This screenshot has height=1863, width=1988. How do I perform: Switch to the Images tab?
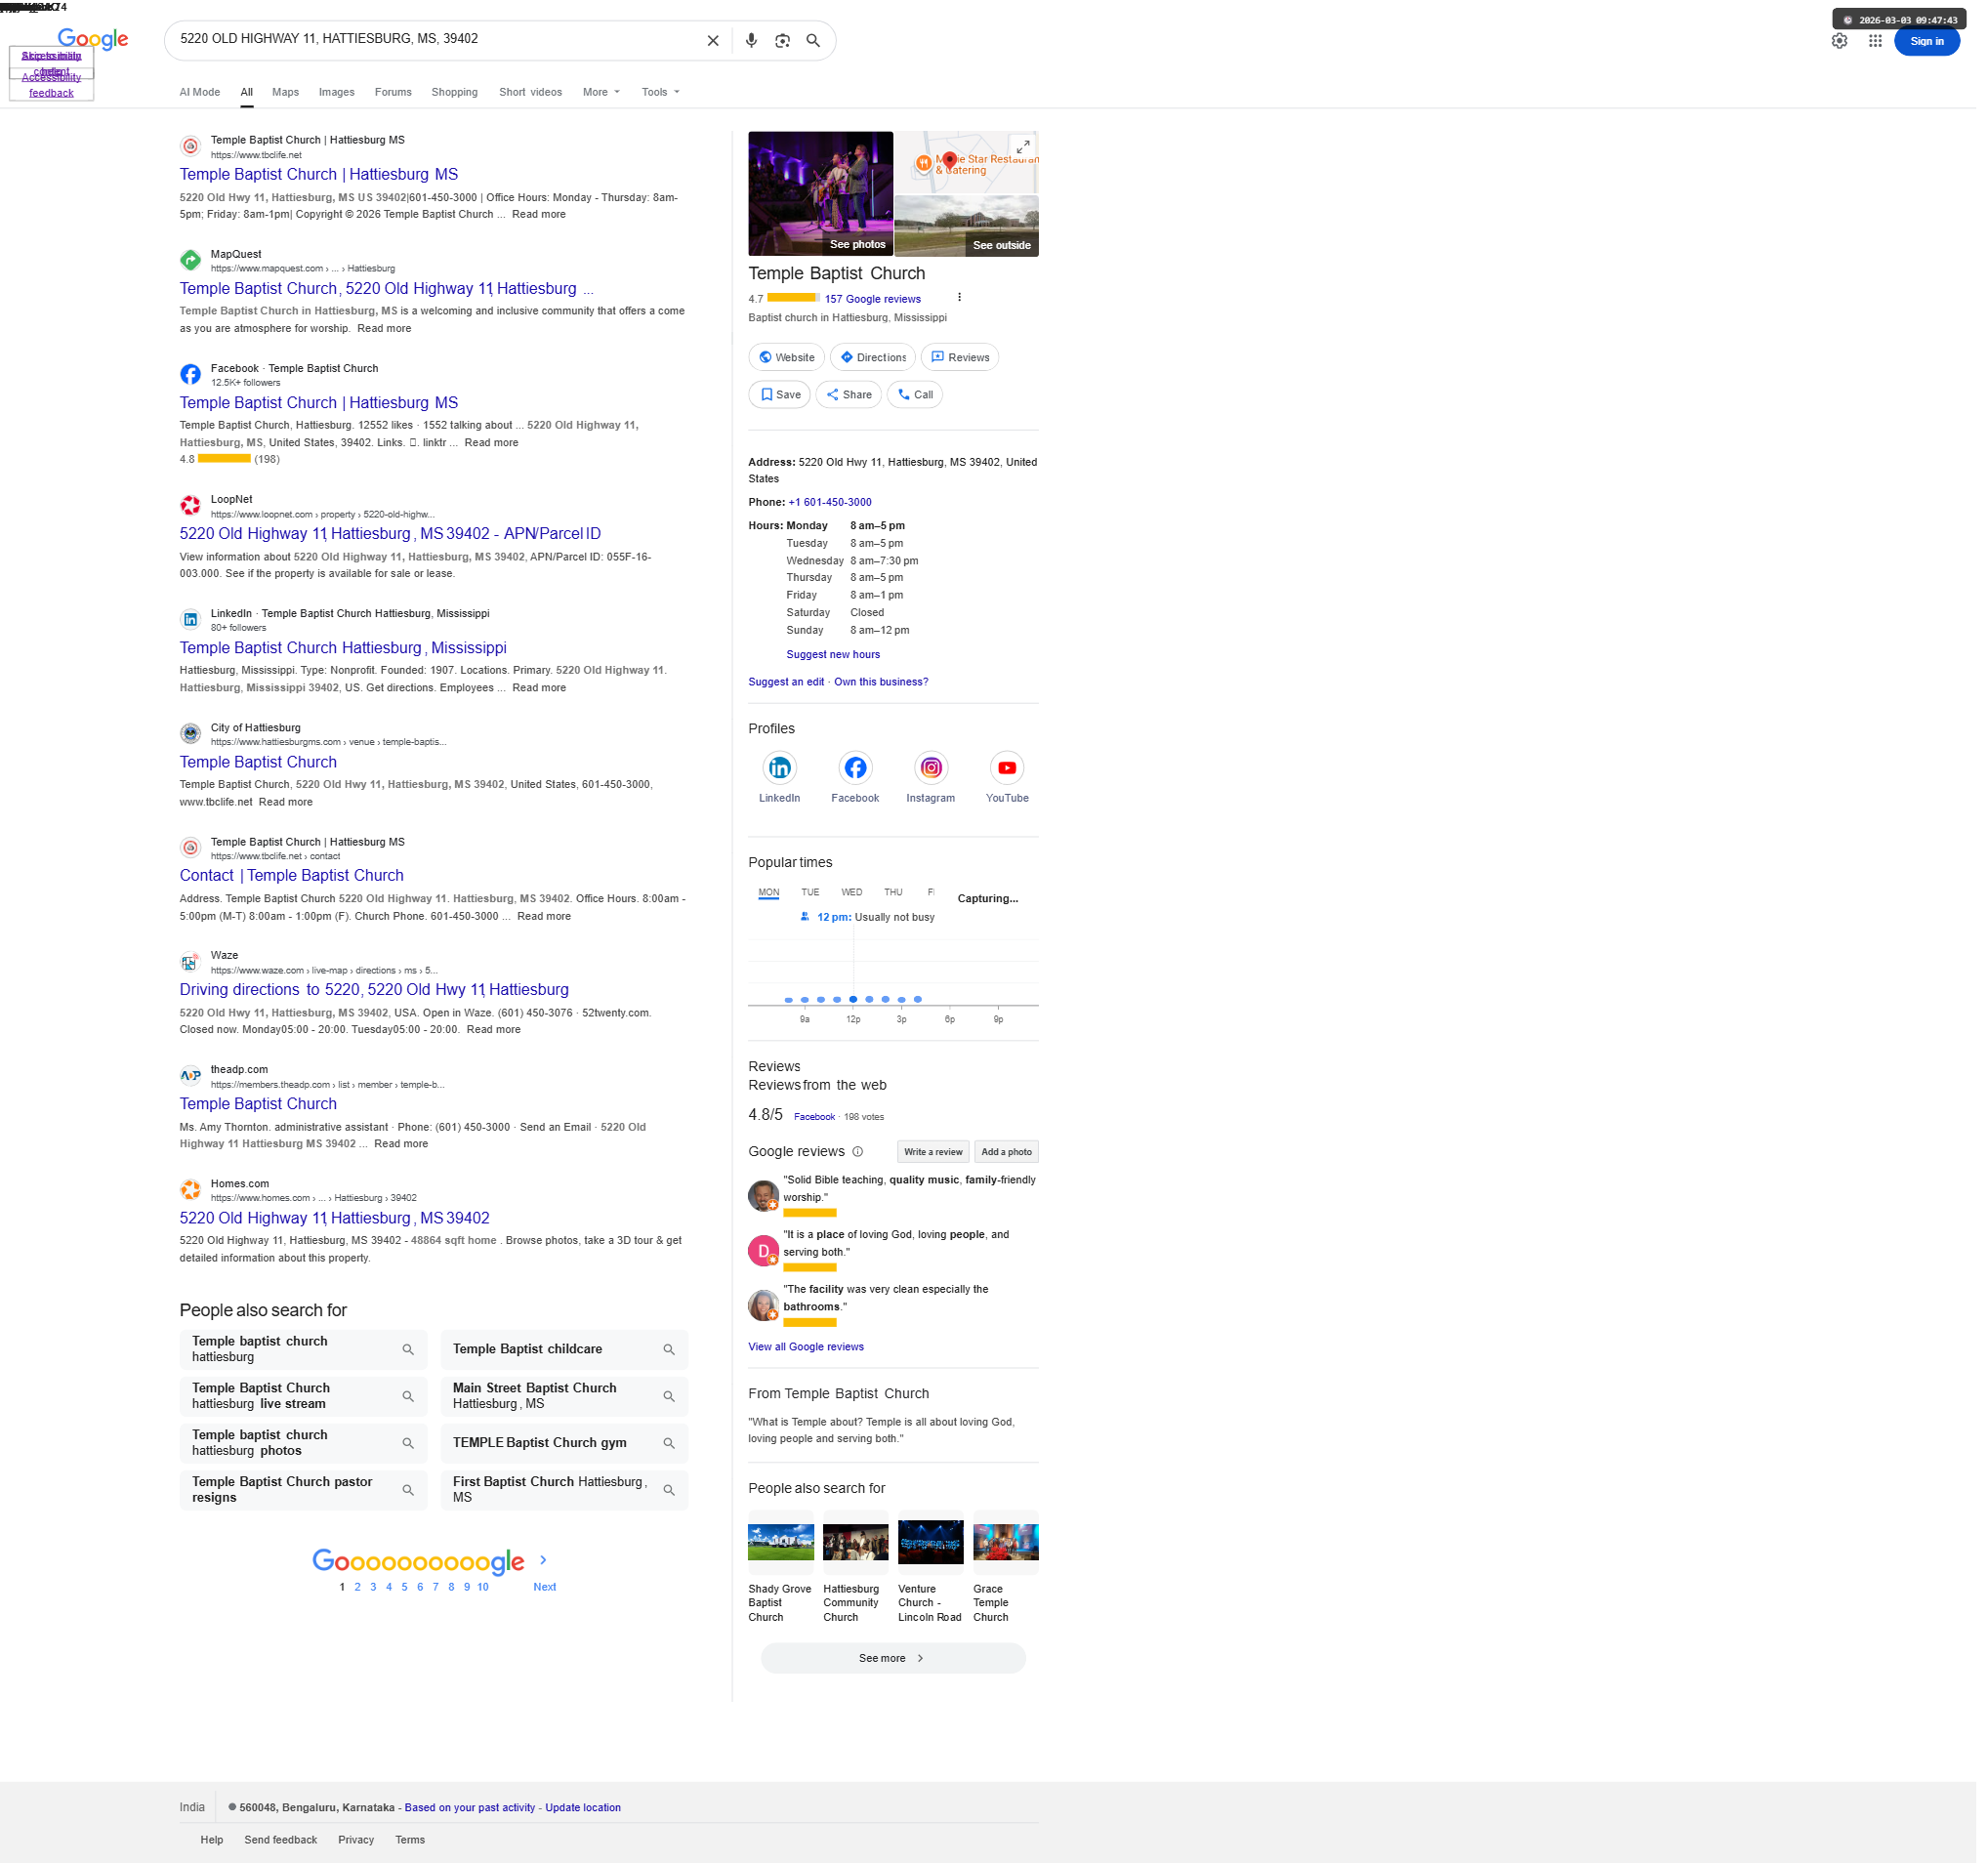(339, 93)
